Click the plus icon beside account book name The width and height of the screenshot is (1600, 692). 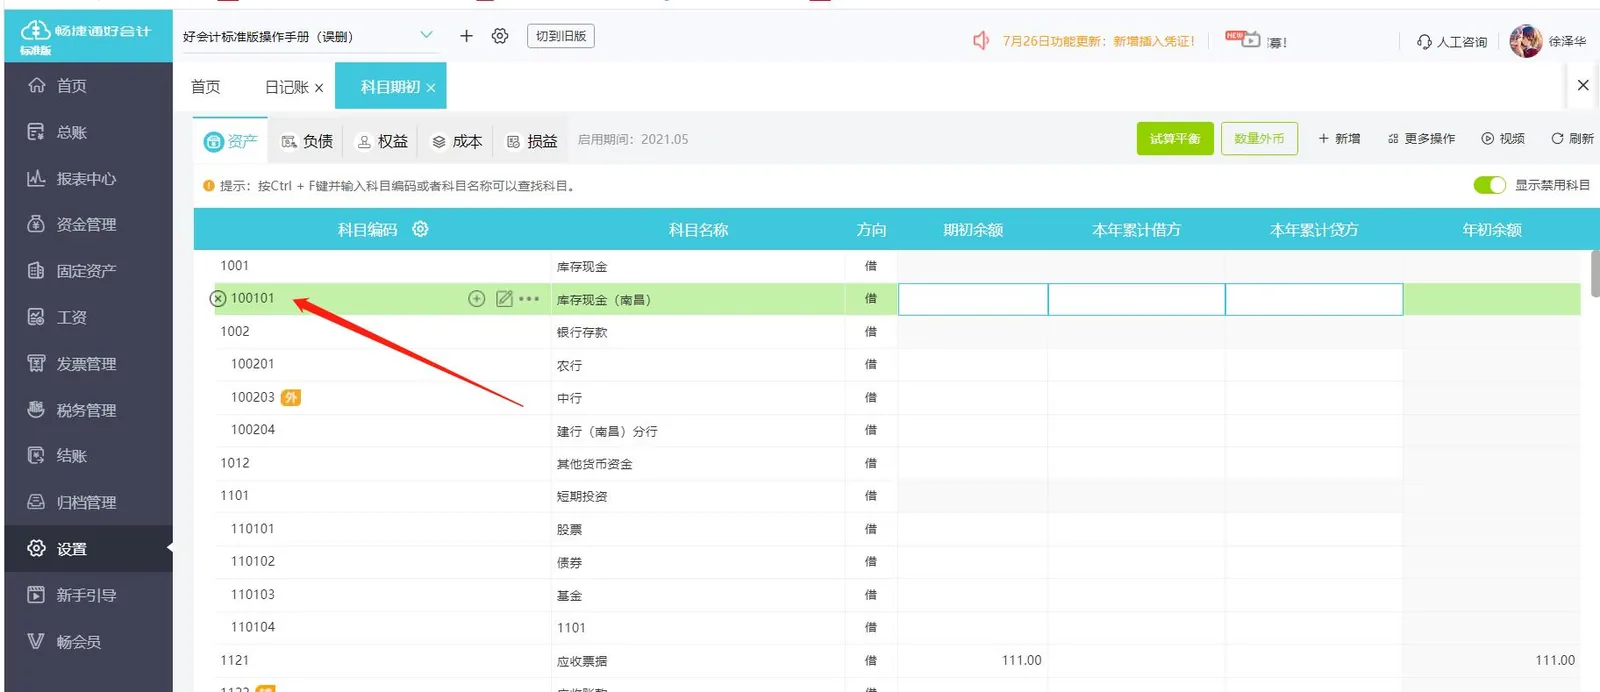click(466, 36)
